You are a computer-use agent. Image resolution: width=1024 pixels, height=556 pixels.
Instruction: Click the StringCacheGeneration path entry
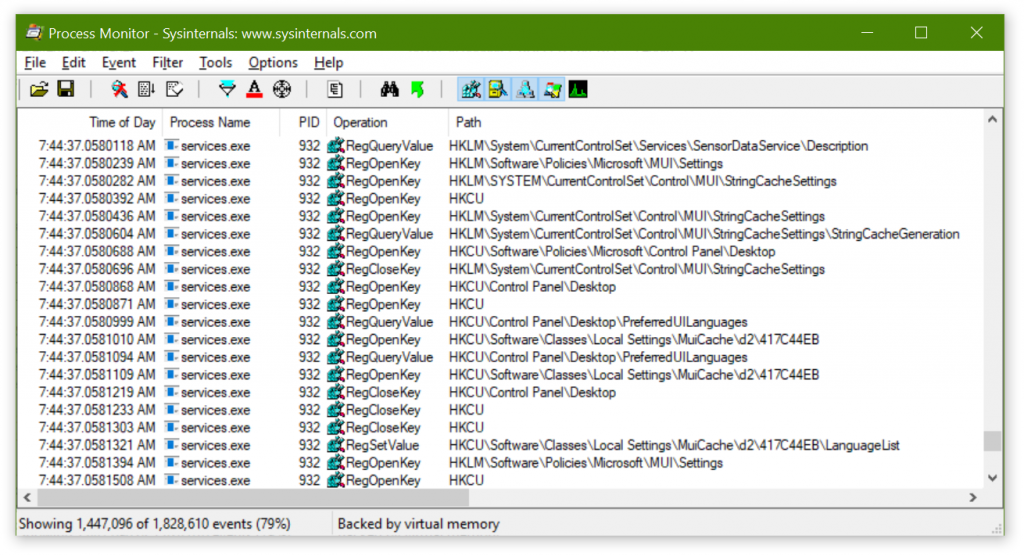[704, 234]
